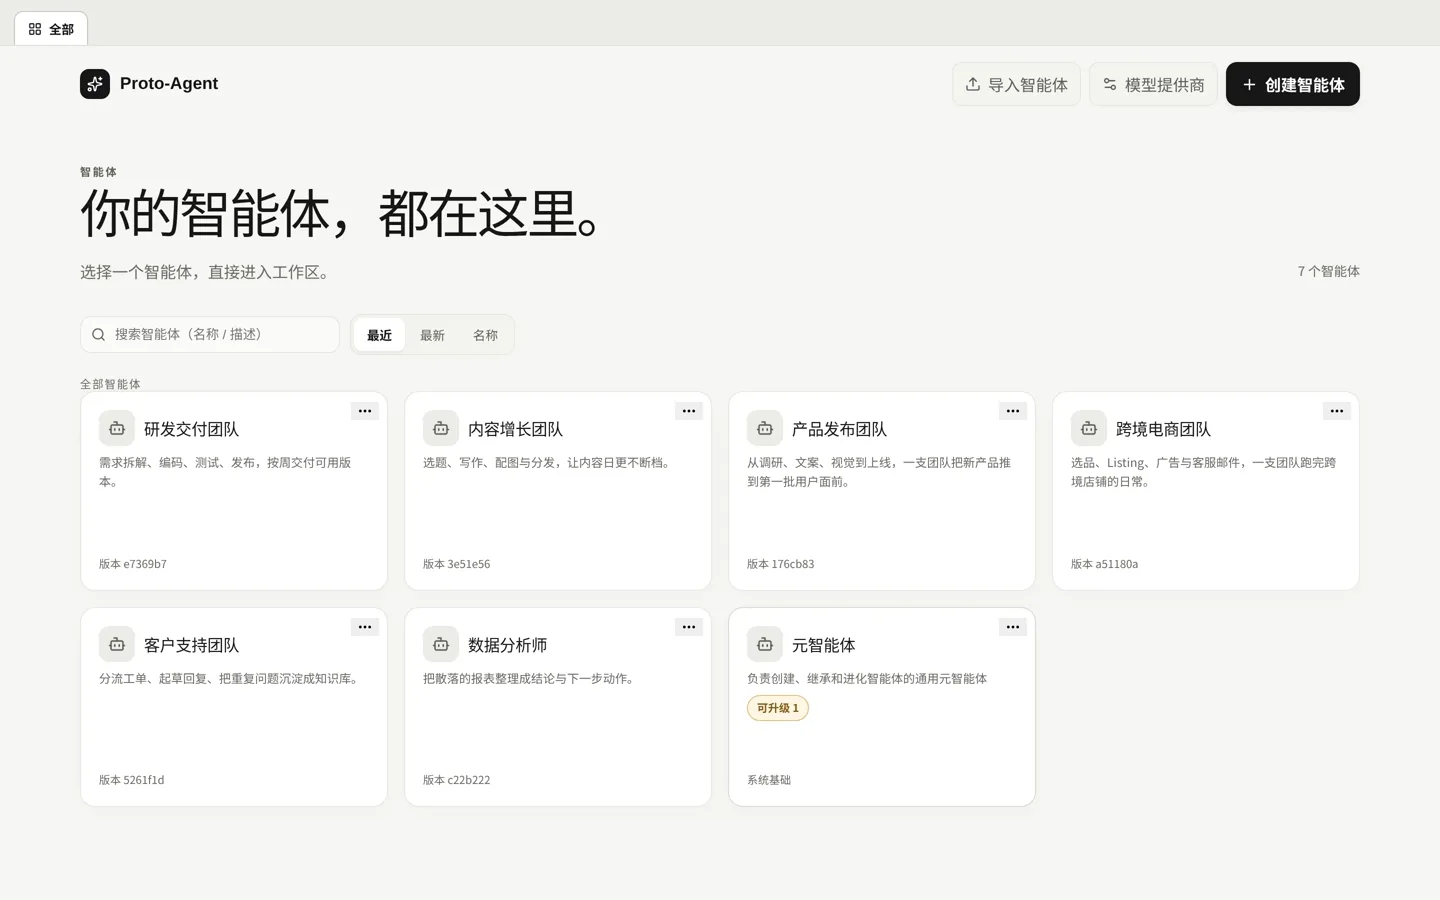Image resolution: width=1440 pixels, height=900 pixels.
Task: Click the search magnifier icon
Action: pos(99,335)
